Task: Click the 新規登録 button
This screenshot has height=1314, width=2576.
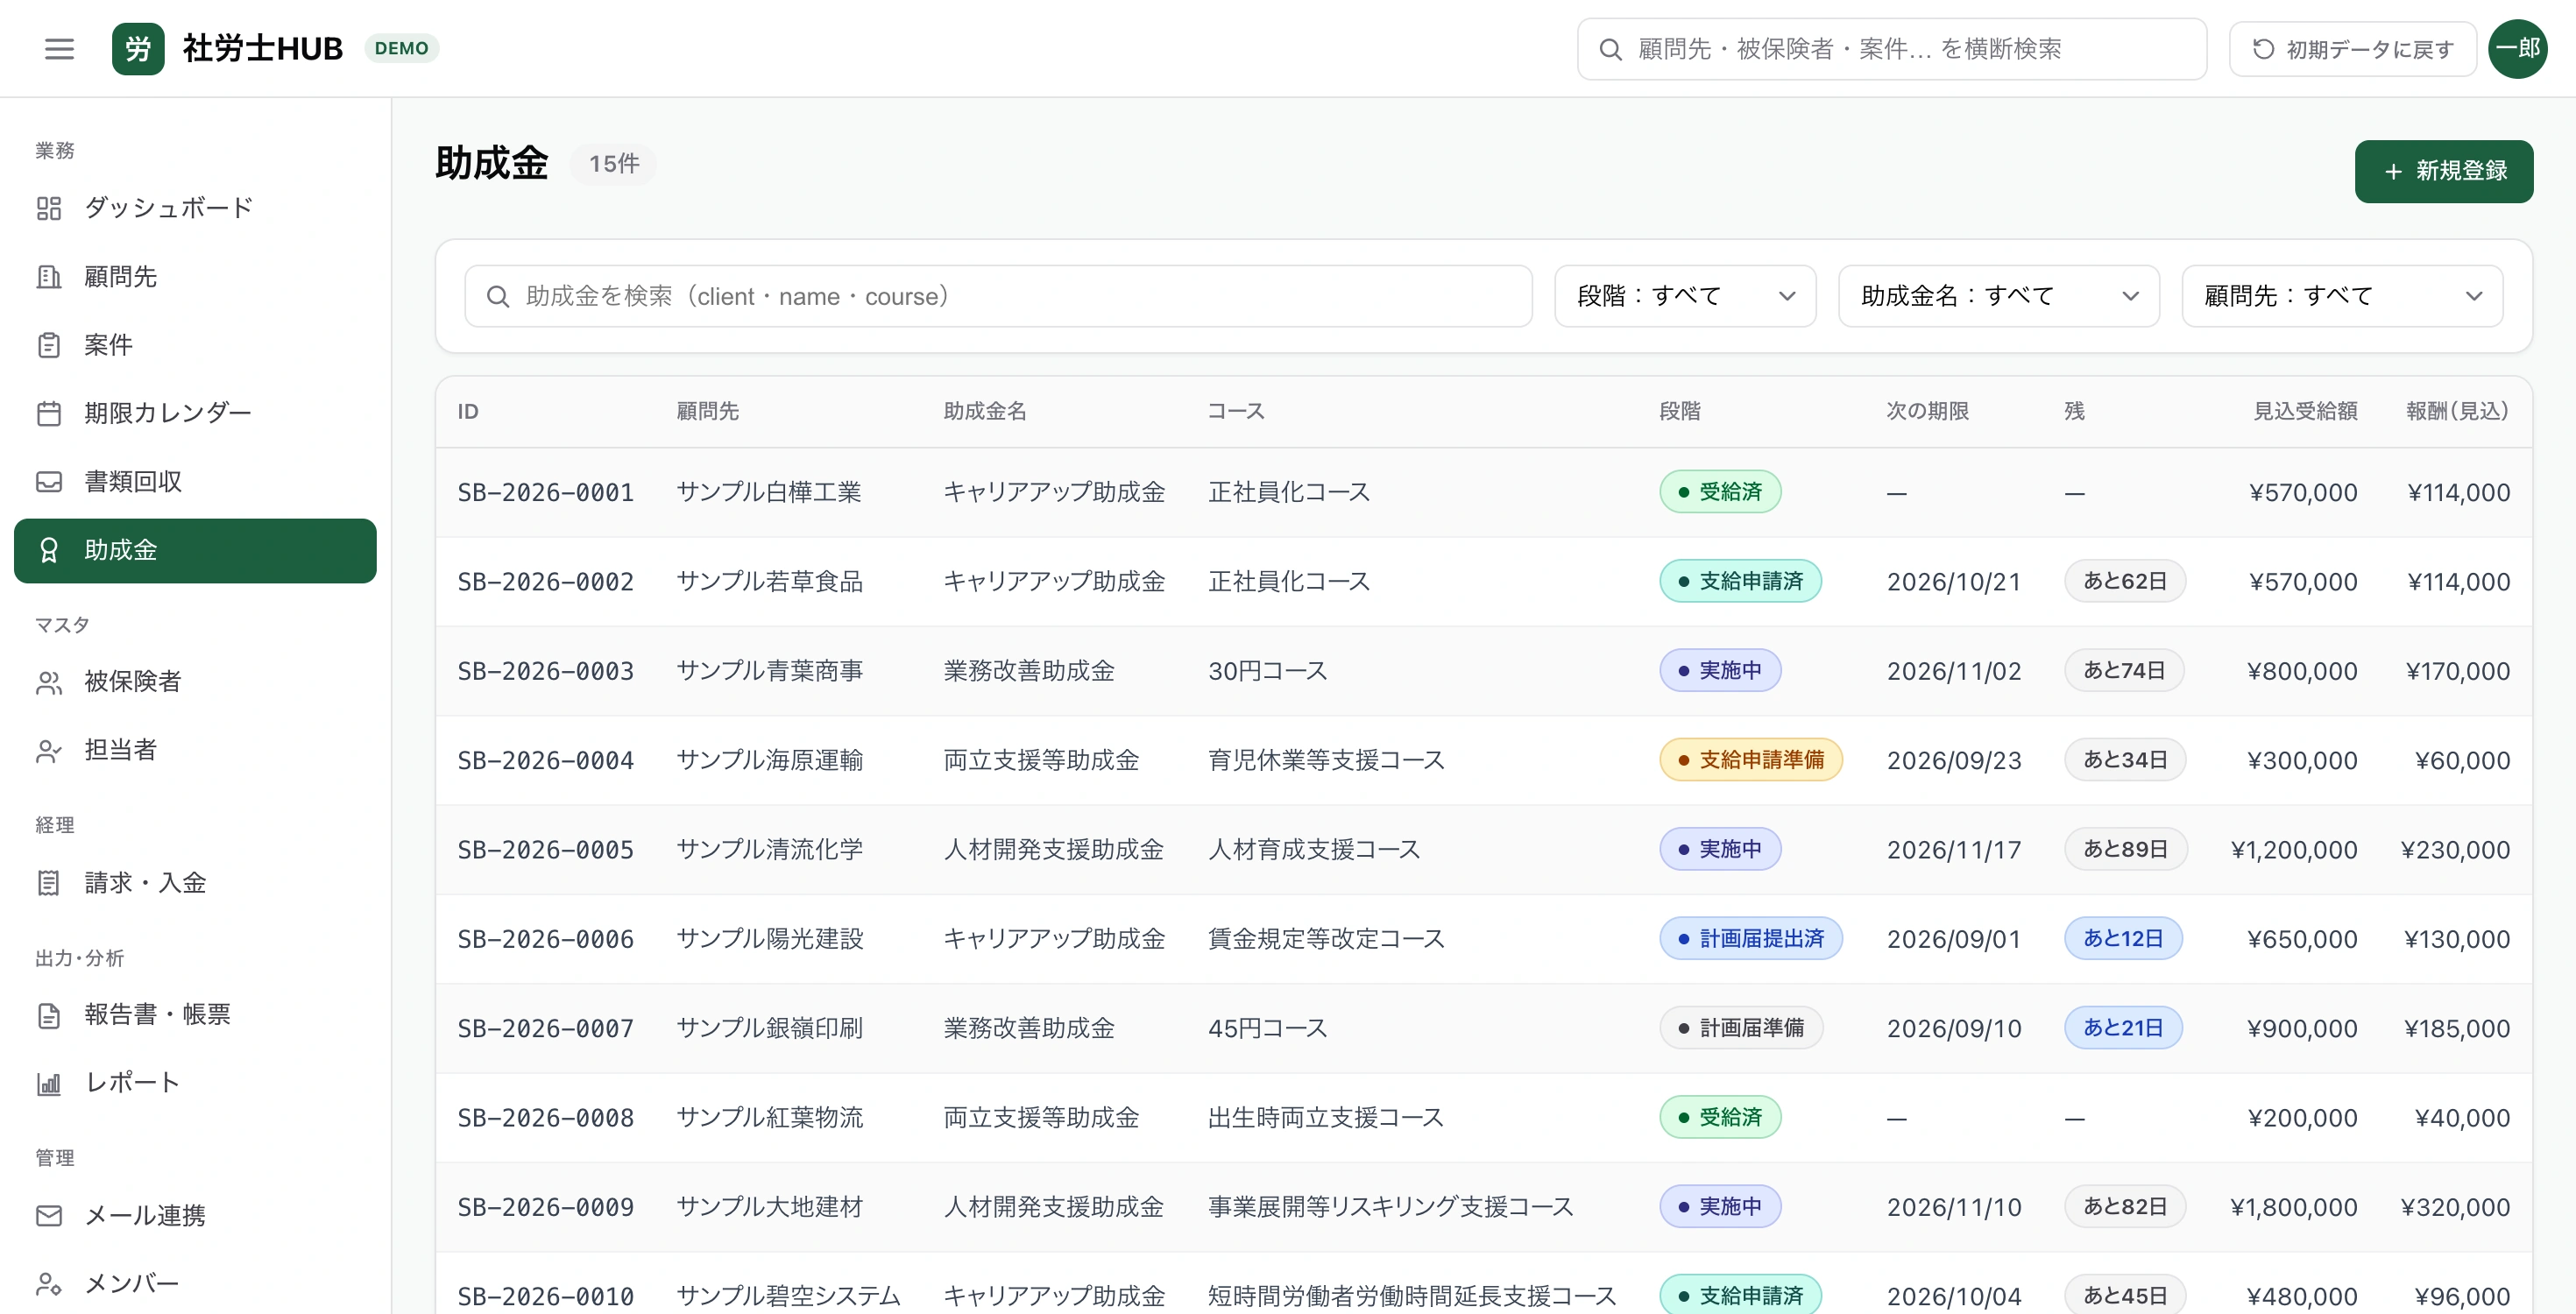Action: coord(2443,172)
